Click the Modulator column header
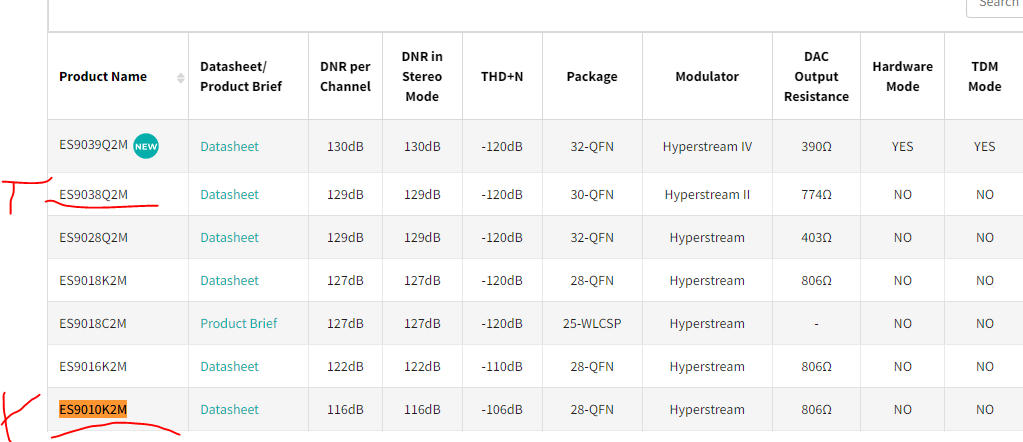 pyautogui.click(x=707, y=77)
